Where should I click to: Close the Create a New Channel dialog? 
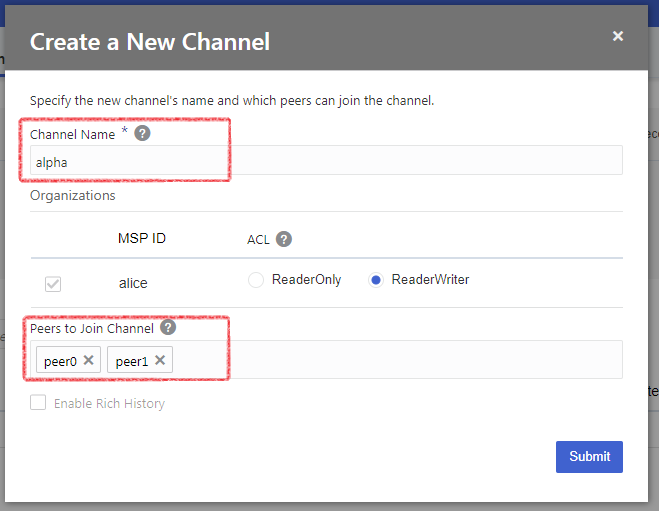click(x=618, y=36)
